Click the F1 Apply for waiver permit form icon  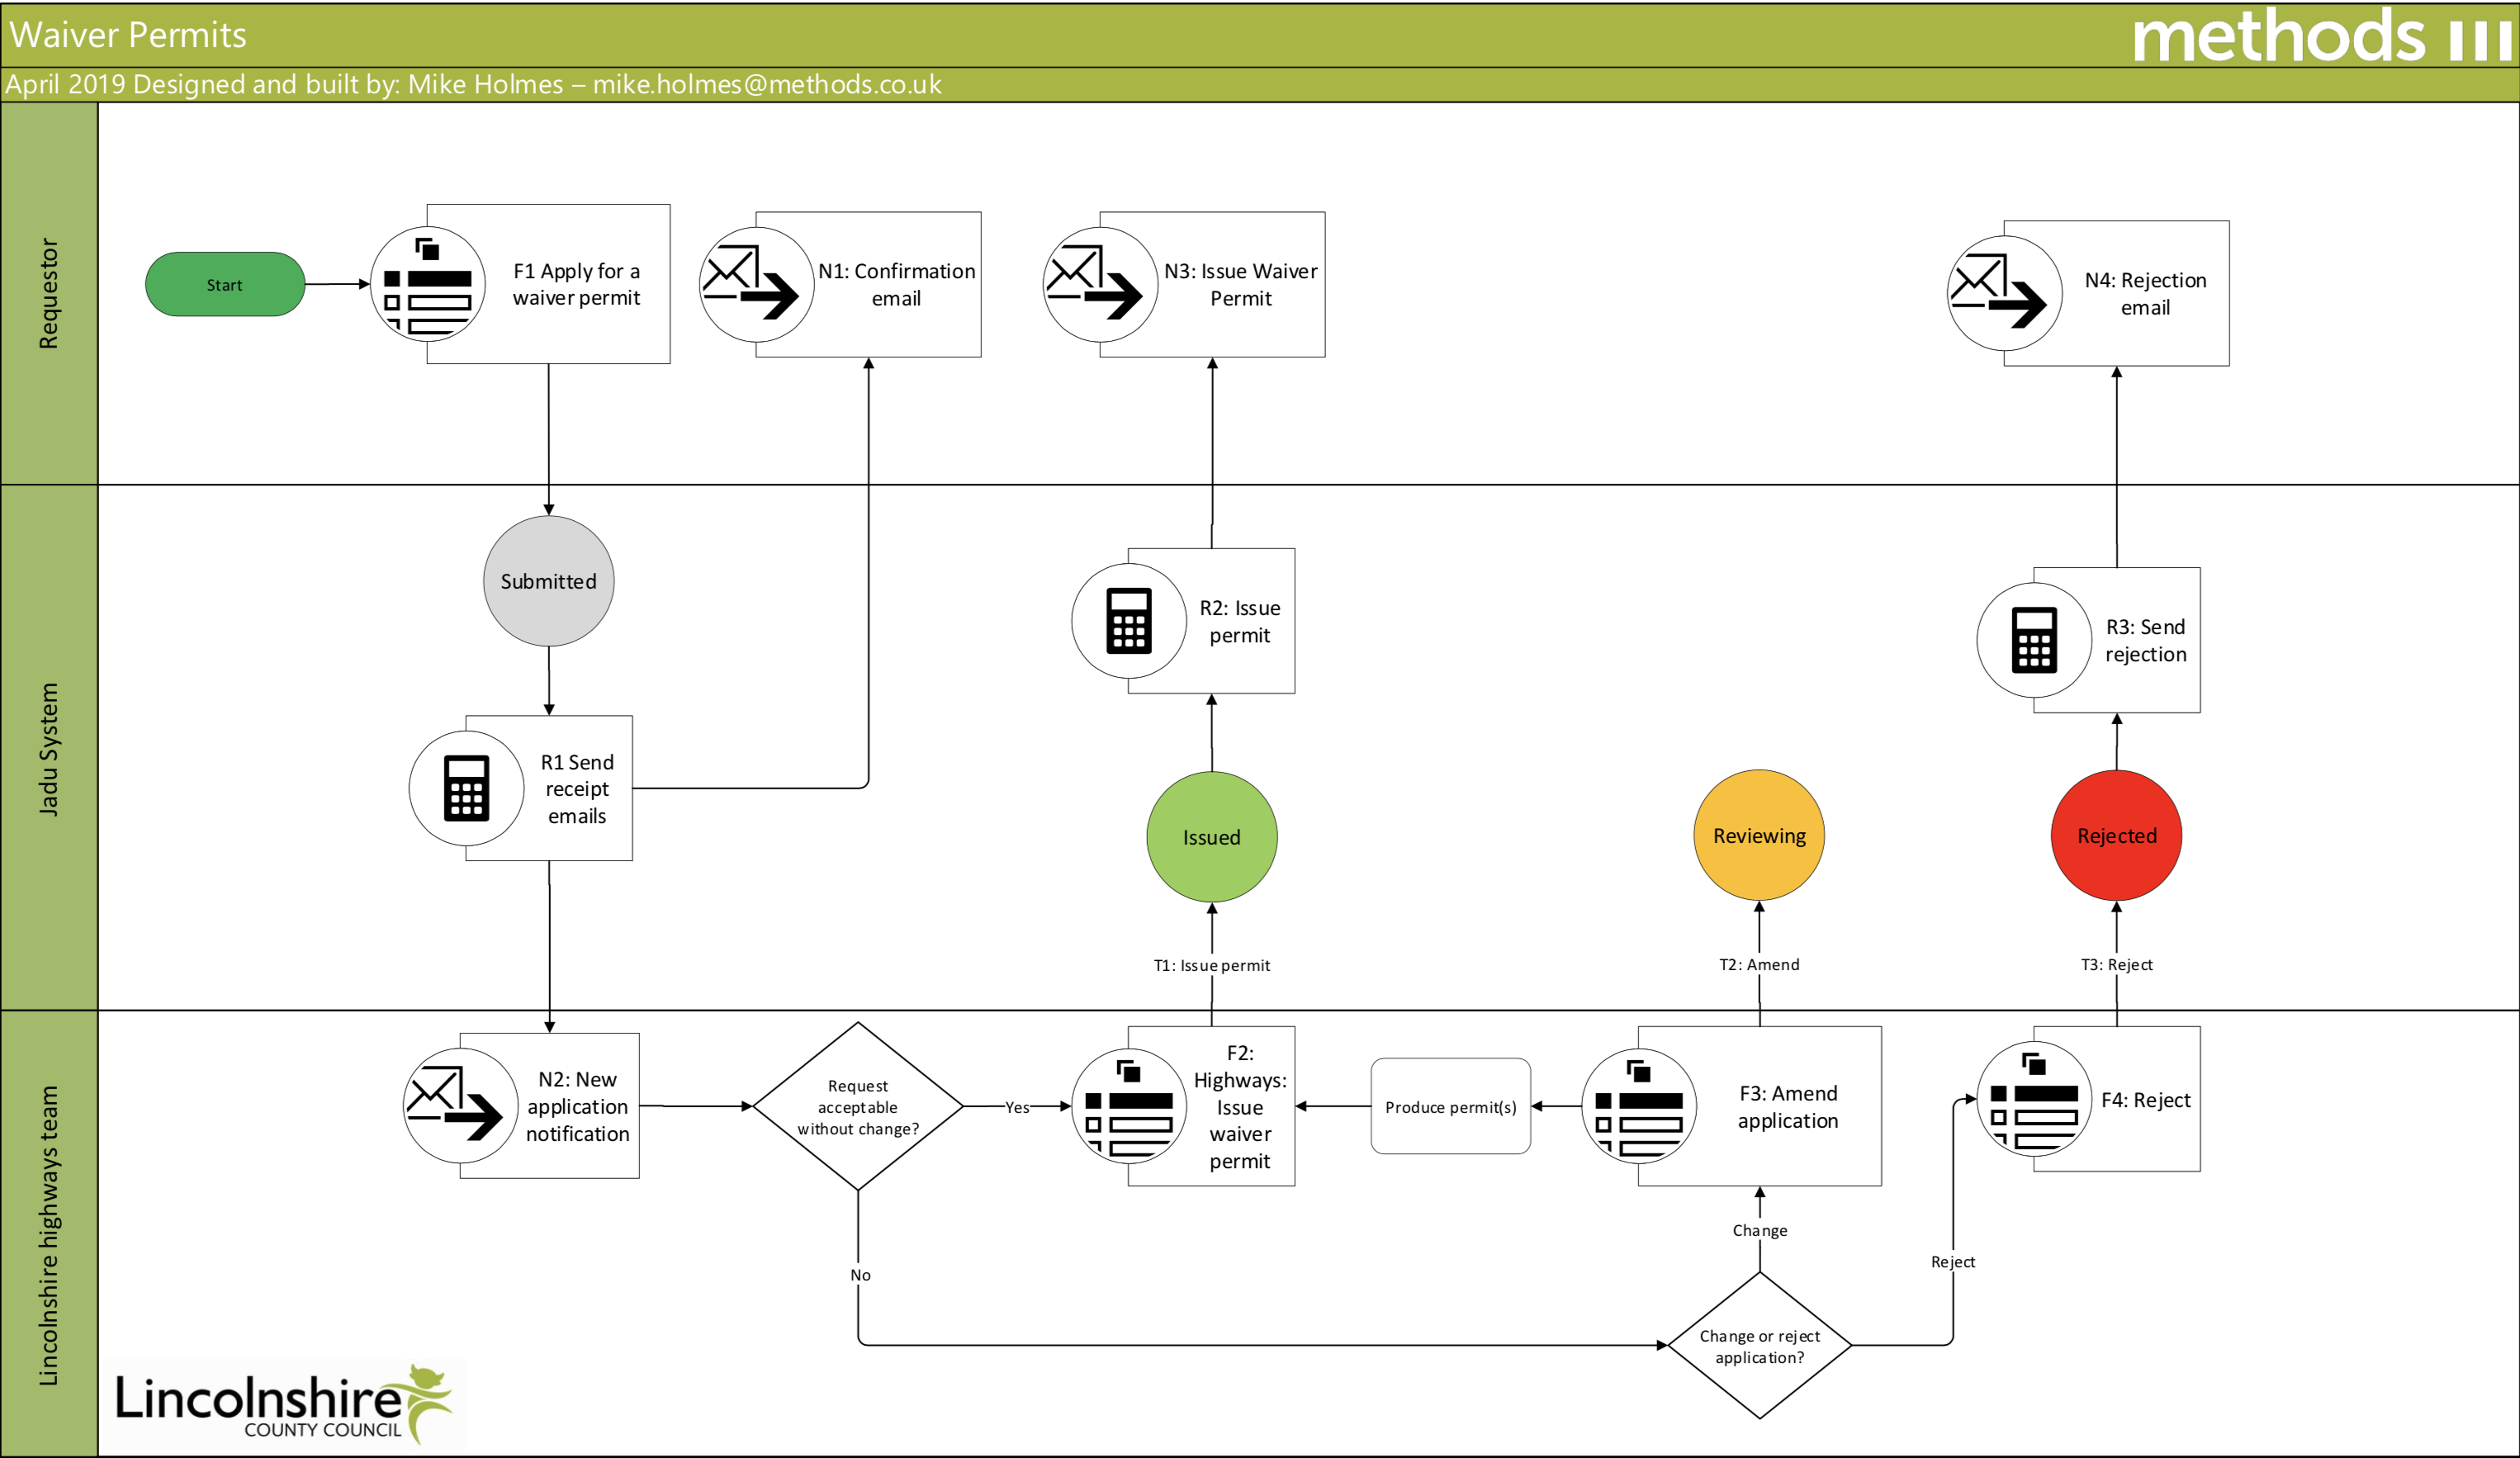(428, 284)
